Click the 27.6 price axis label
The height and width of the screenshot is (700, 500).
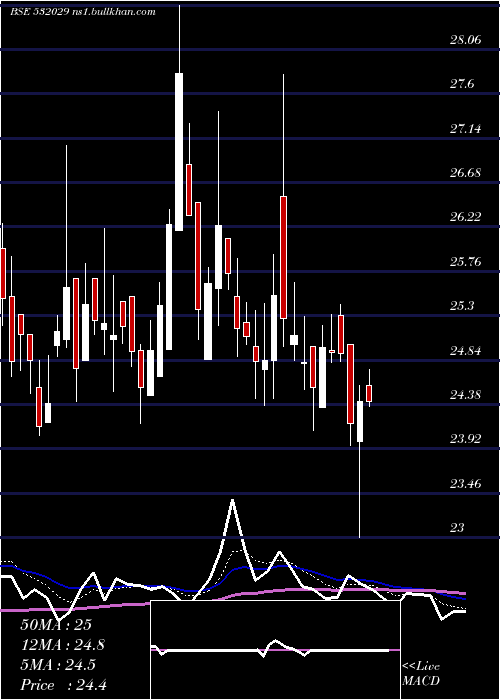tap(462, 84)
